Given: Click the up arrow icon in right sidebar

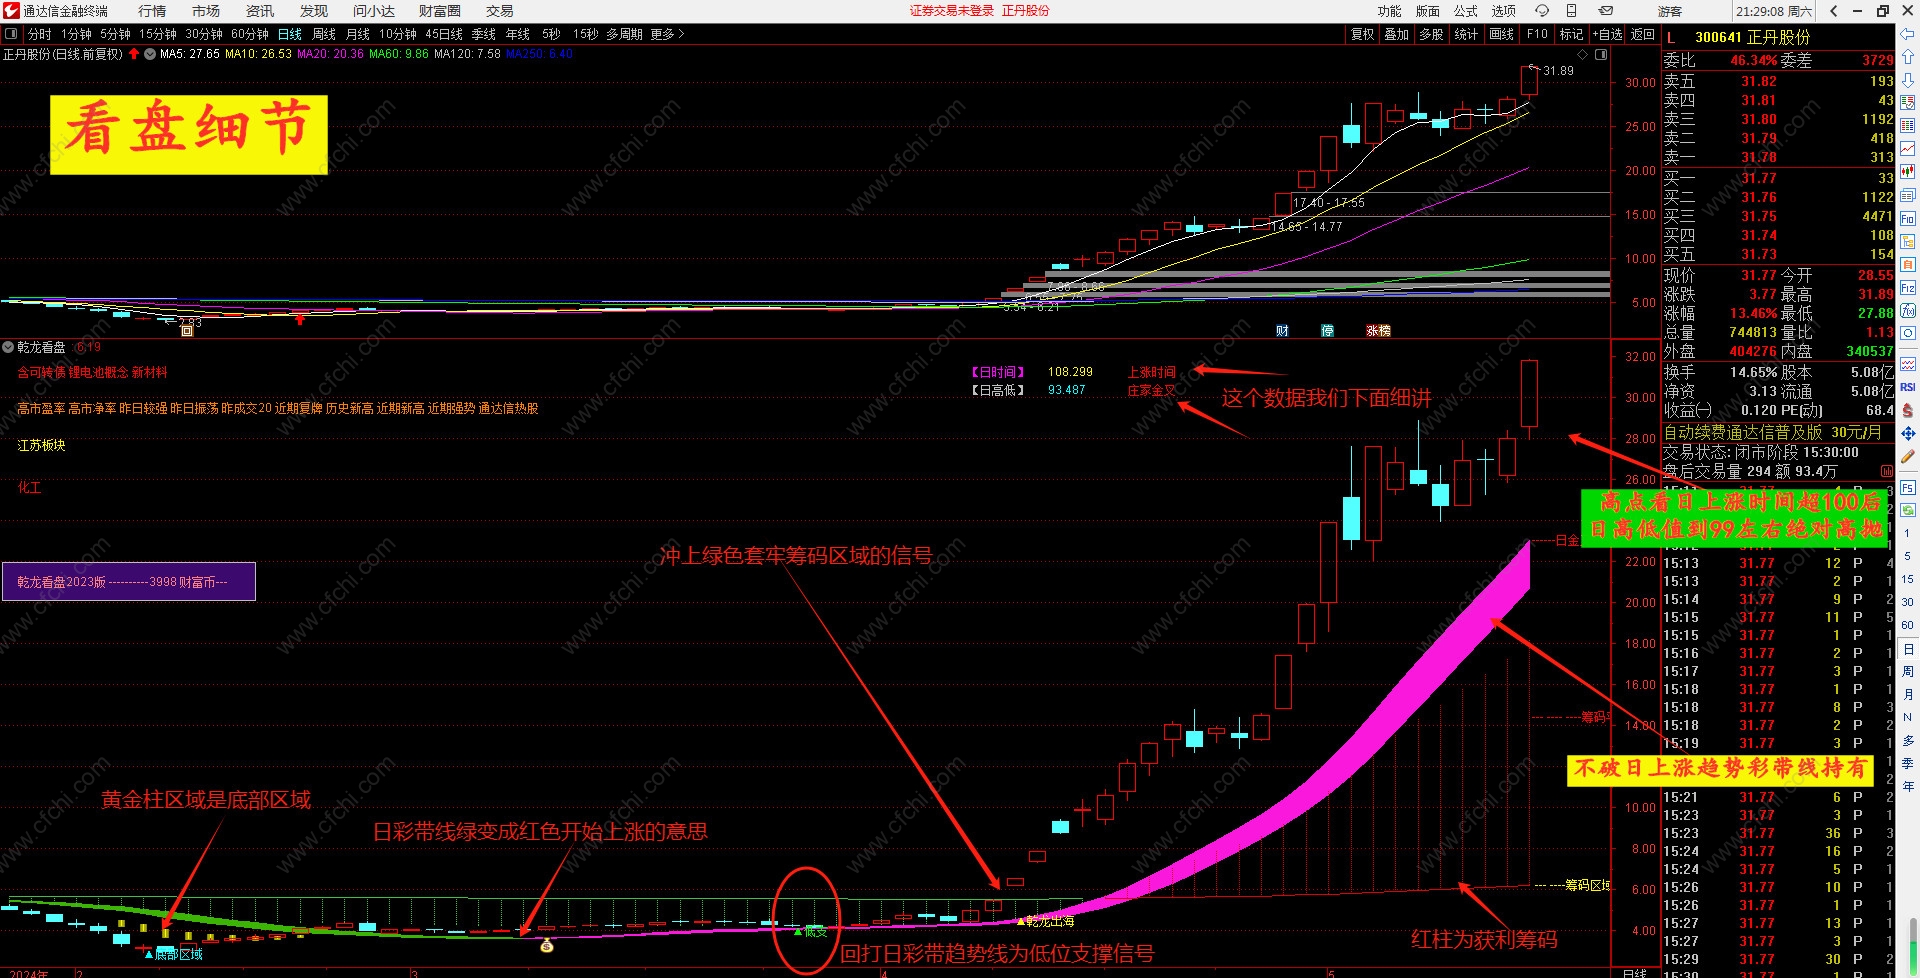Looking at the screenshot, I should click(1908, 57).
